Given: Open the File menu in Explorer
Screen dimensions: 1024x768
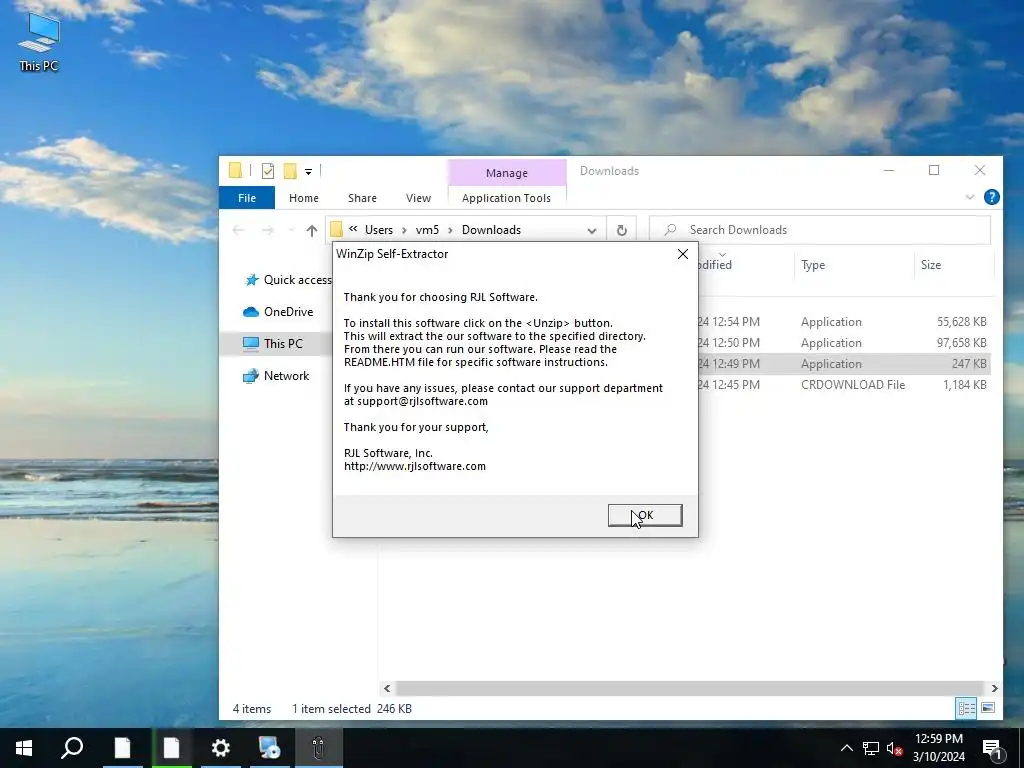Looking at the screenshot, I should coord(247,198).
